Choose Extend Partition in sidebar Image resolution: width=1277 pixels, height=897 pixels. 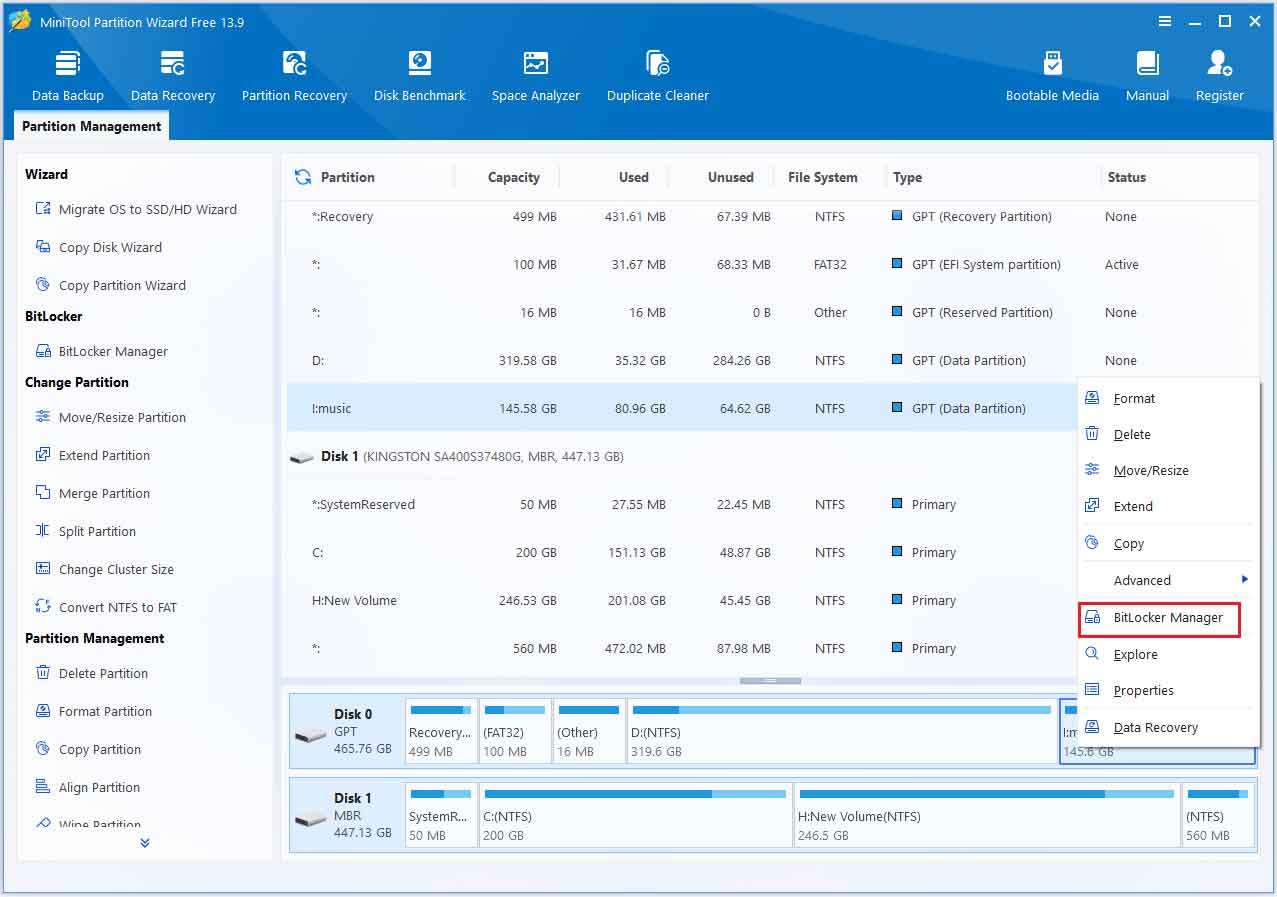coord(93,455)
